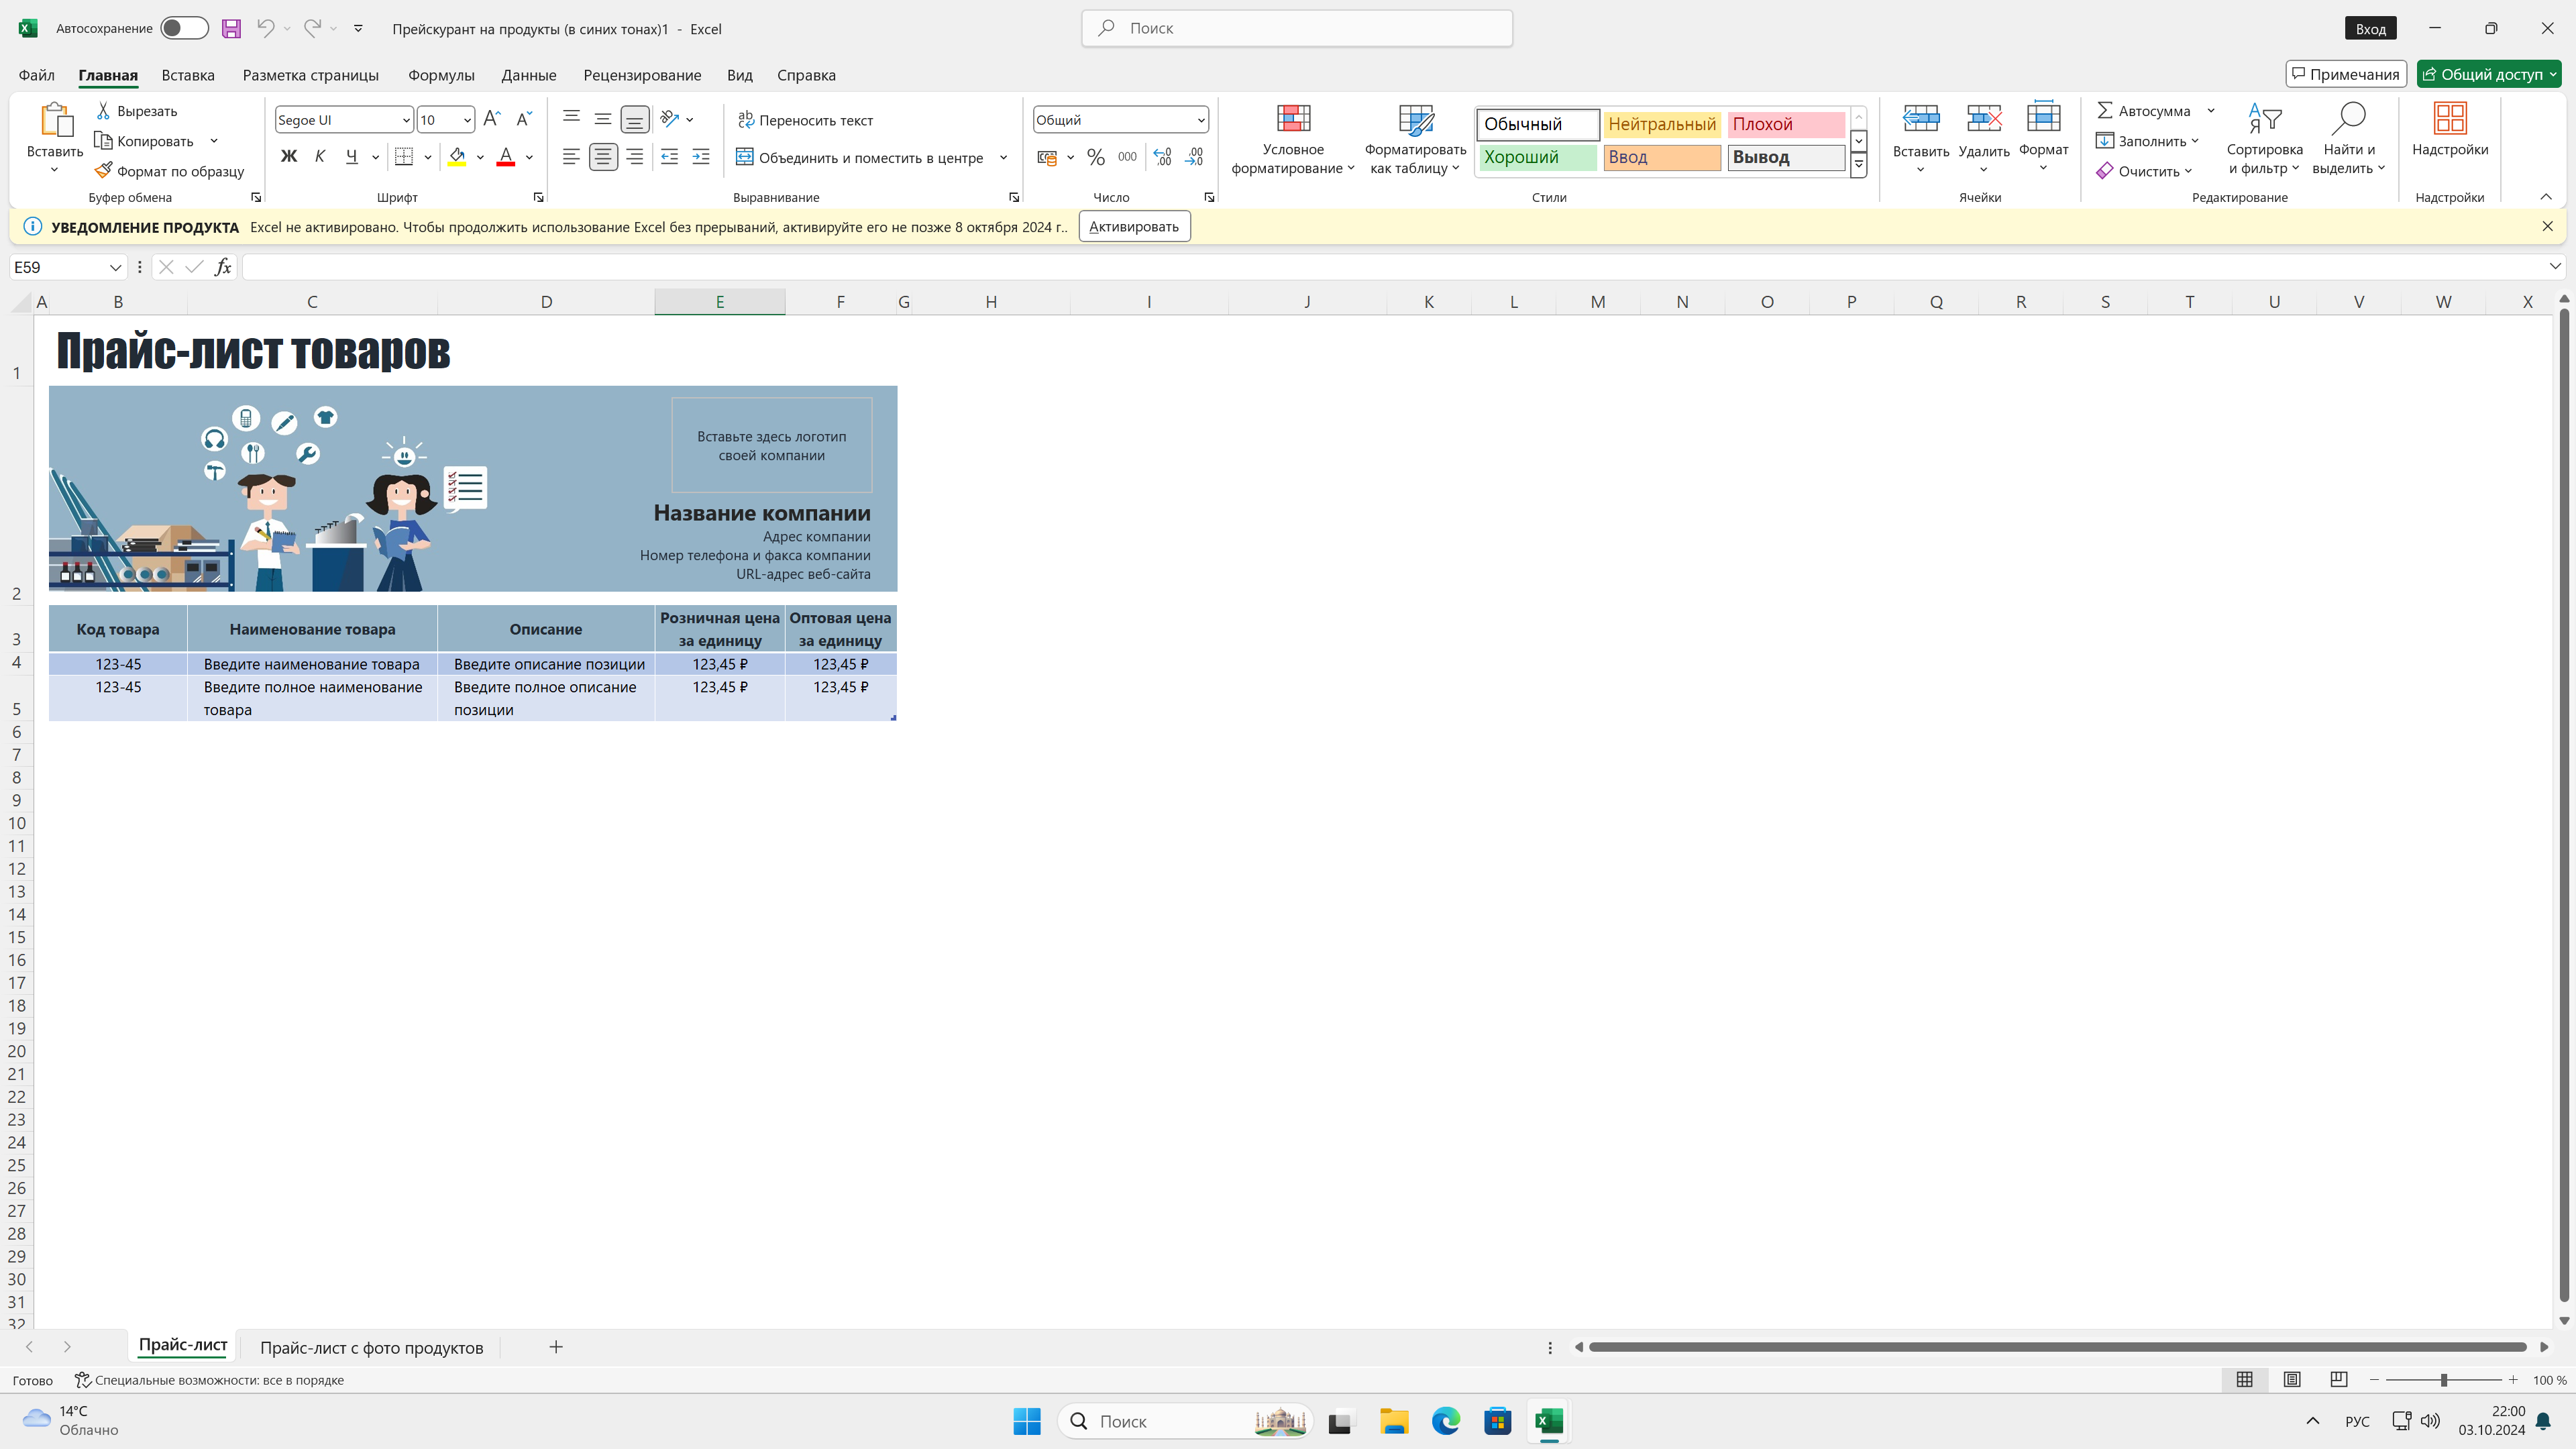
Task: Decrease font size with smaller A icon
Action: [524, 119]
